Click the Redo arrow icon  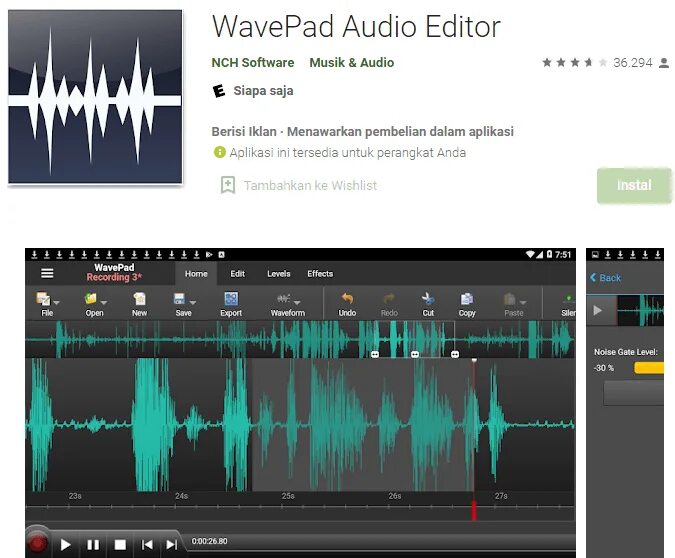pyautogui.click(x=389, y=298)
